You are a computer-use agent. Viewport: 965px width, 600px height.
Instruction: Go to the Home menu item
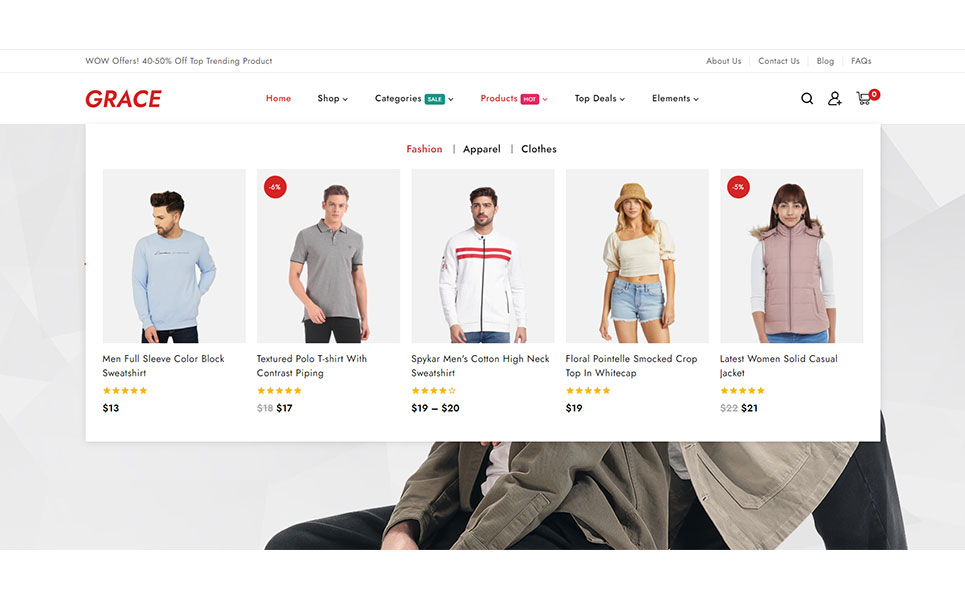278,99
